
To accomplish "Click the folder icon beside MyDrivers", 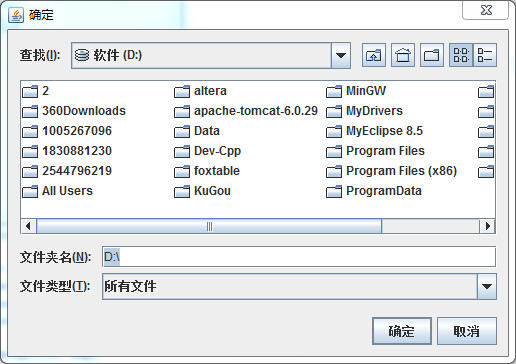I will pos(334,111).
